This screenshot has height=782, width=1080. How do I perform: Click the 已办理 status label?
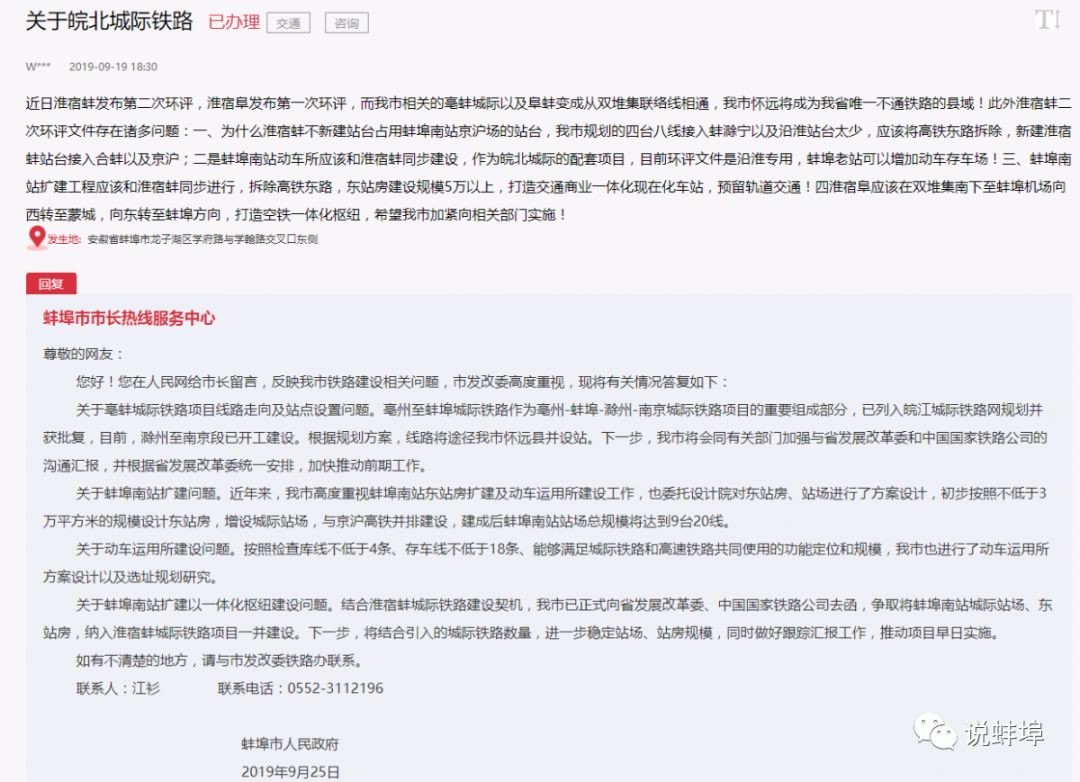pyautogui.click(x=233, y=22)
